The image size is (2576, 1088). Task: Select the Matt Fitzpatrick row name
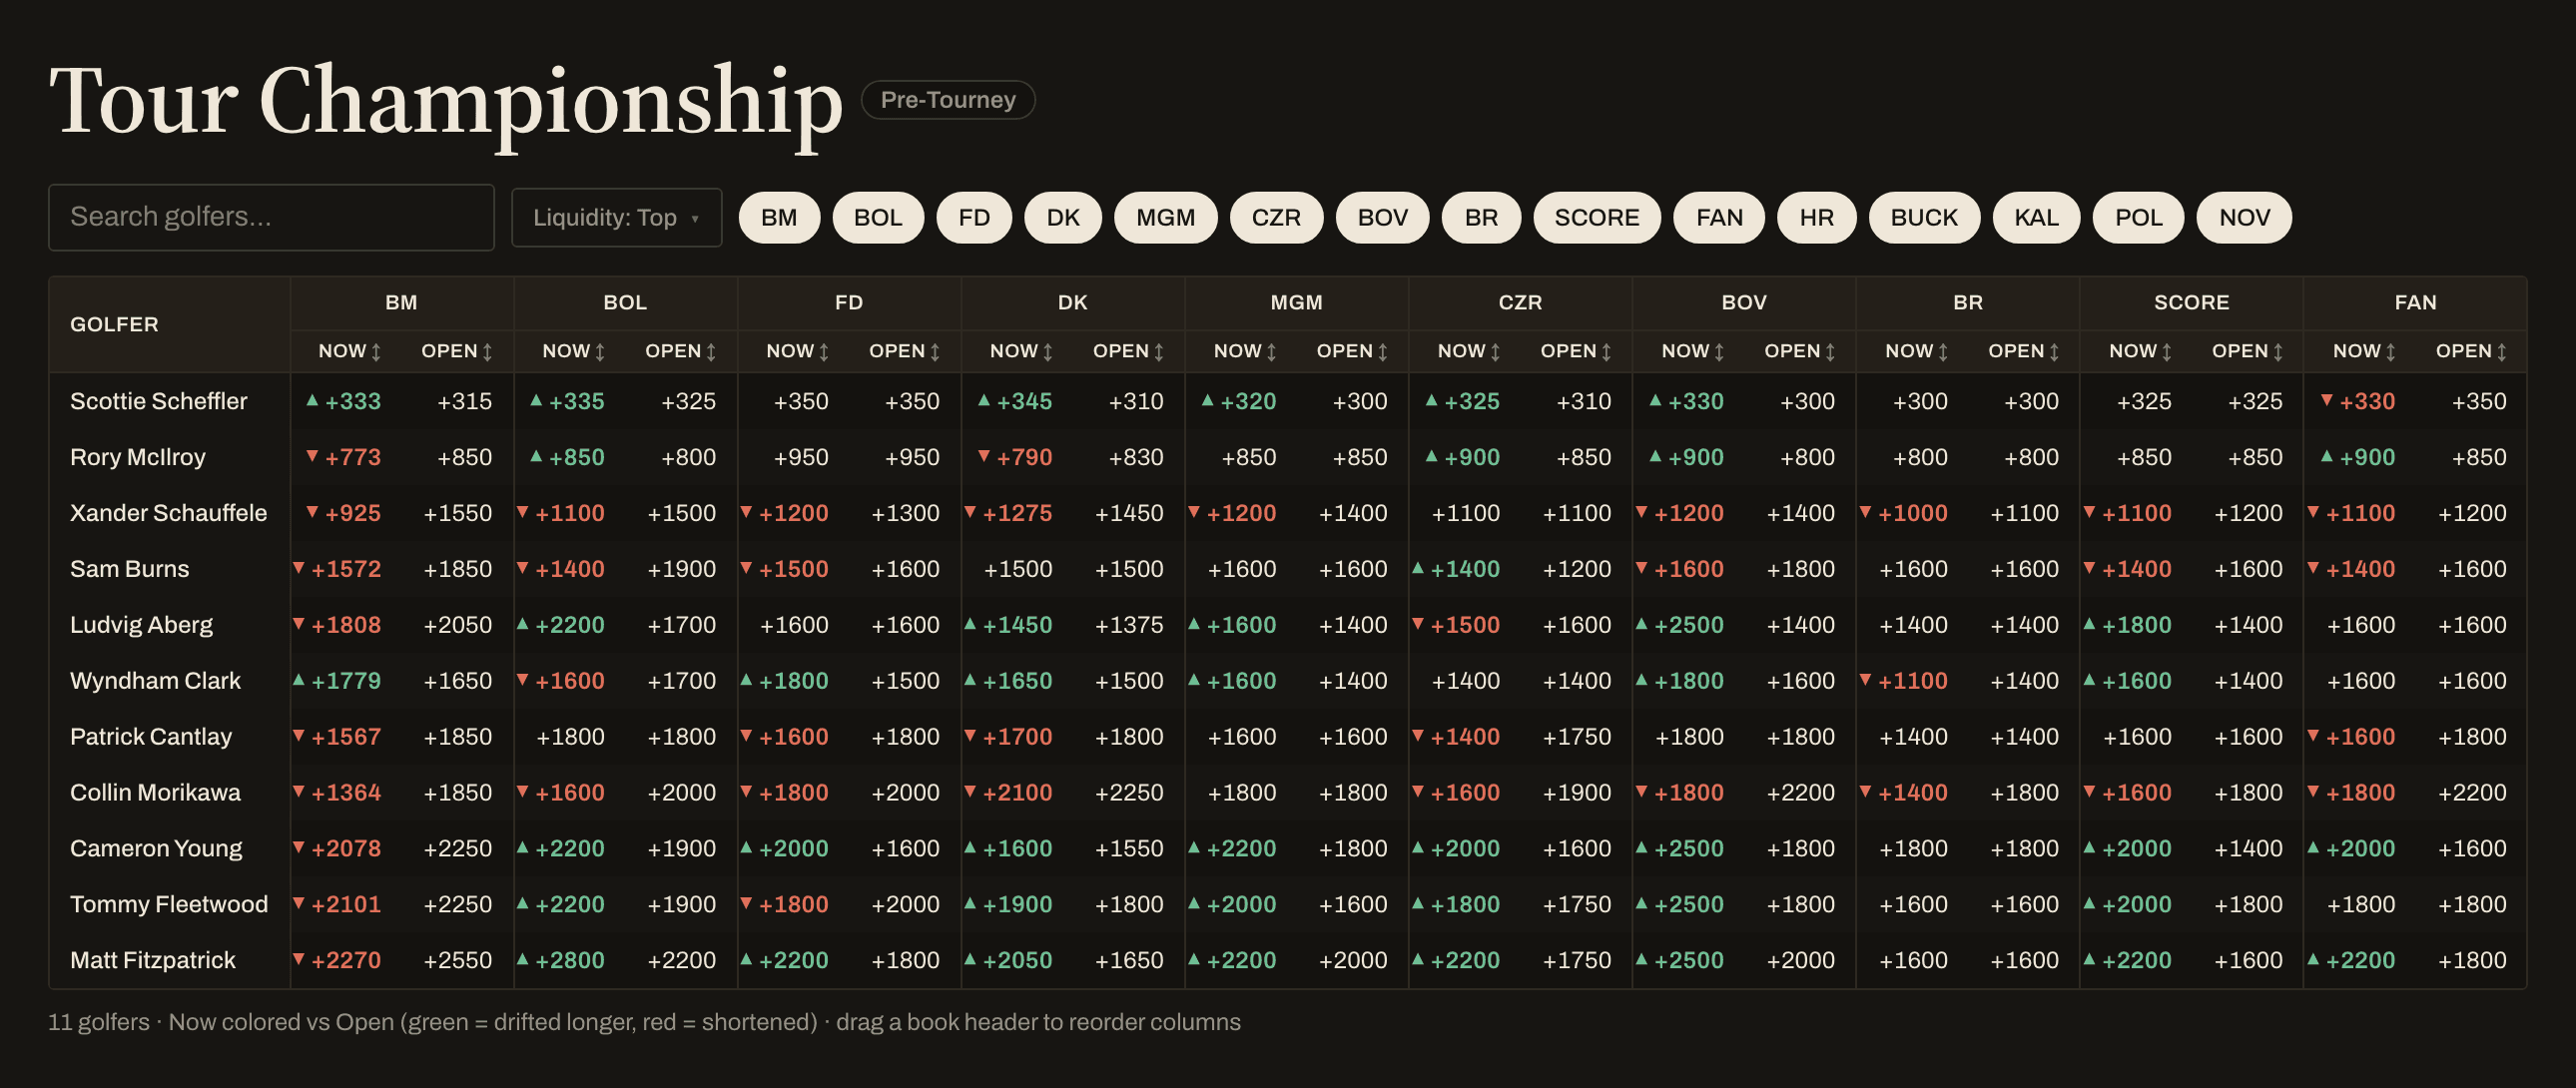pos(153,961)
